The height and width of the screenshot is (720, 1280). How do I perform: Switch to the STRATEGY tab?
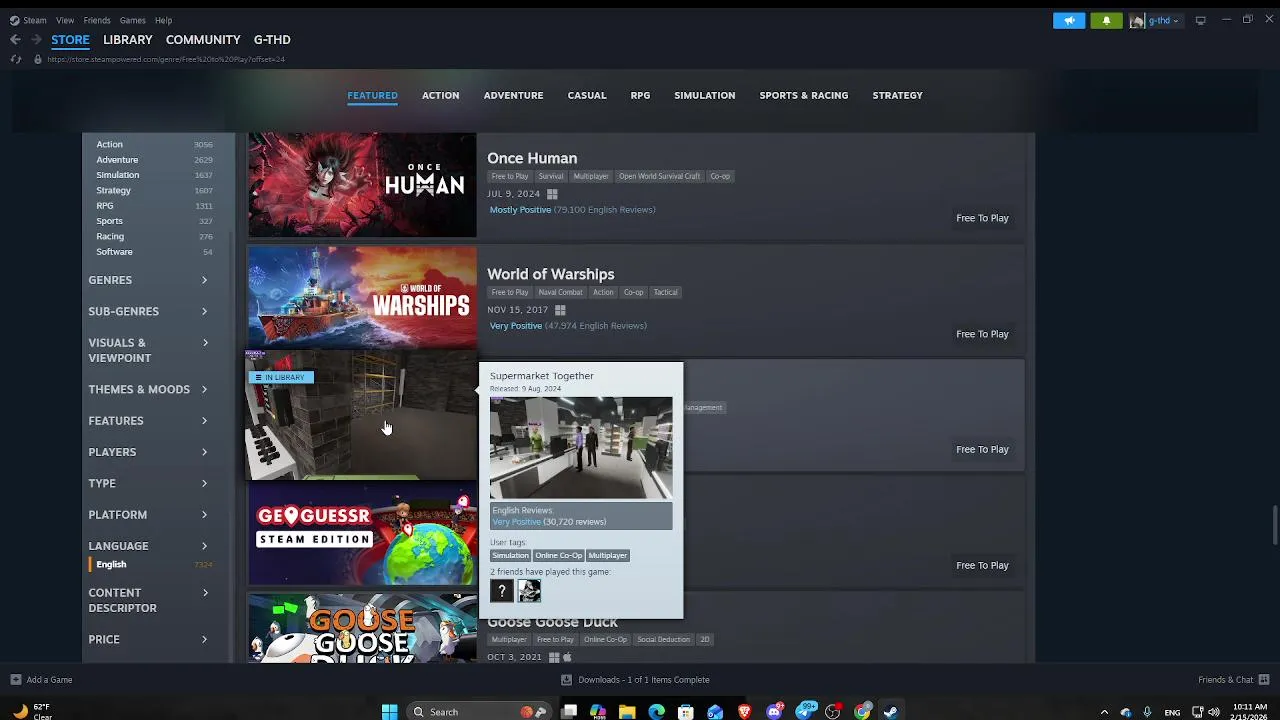tap(897, 95)
